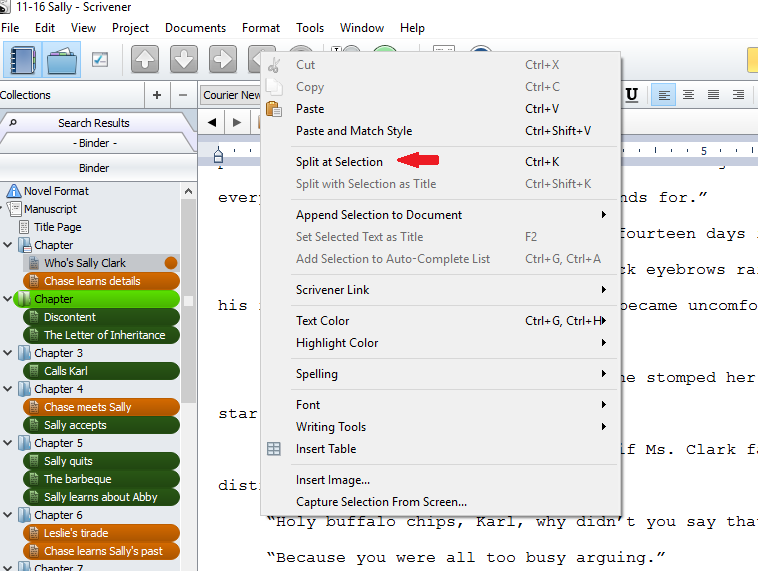Click the Insert Table grid icon
This screenshot has height=571, width=758.
click(274, 449)
